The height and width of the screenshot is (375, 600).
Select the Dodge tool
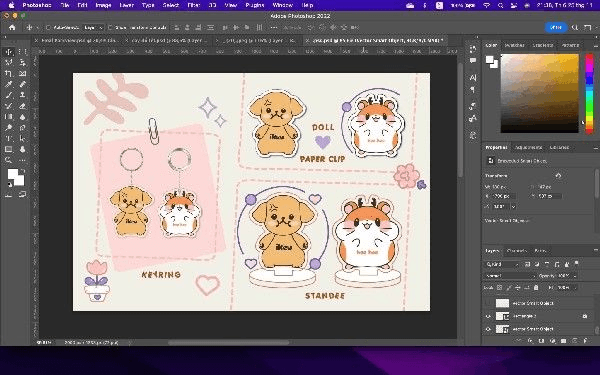[x=8, y=127]
